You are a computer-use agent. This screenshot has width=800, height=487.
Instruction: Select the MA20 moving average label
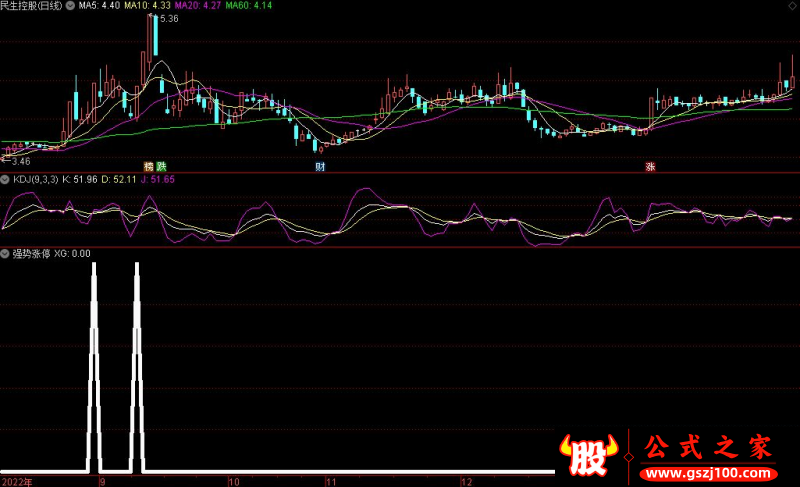199,6
